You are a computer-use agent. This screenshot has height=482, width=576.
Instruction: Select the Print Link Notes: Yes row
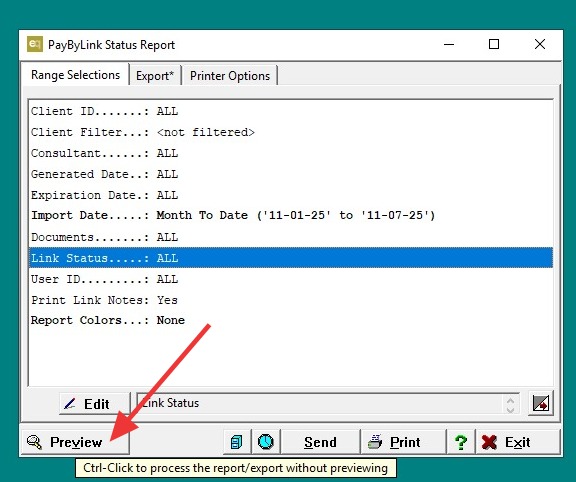(x=291, y=300)
